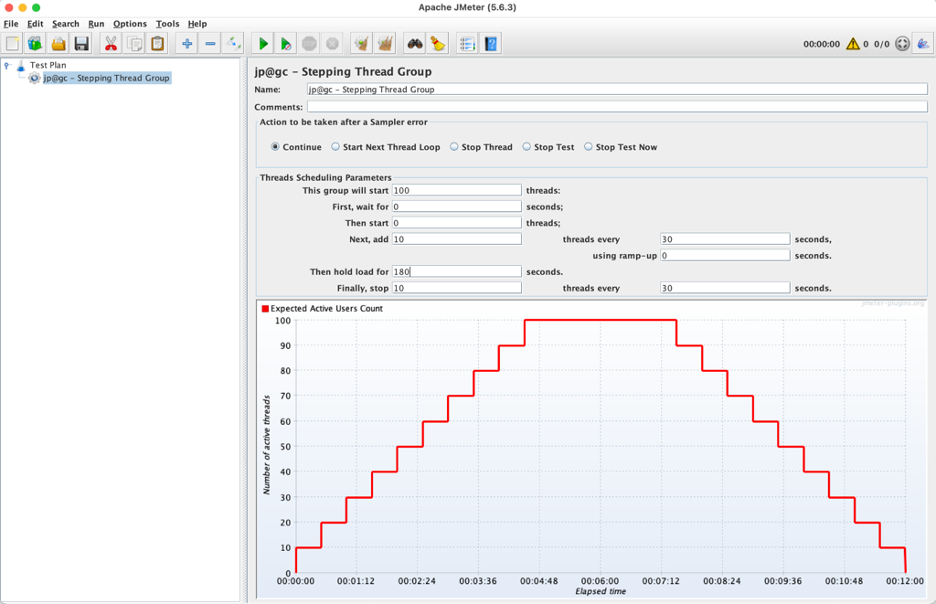Open log viewer via yellow warning triangle

pos(853,44)
